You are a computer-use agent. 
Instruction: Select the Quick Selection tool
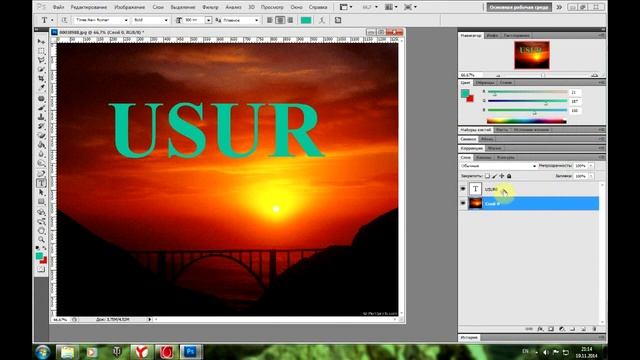tap(41, 69)
